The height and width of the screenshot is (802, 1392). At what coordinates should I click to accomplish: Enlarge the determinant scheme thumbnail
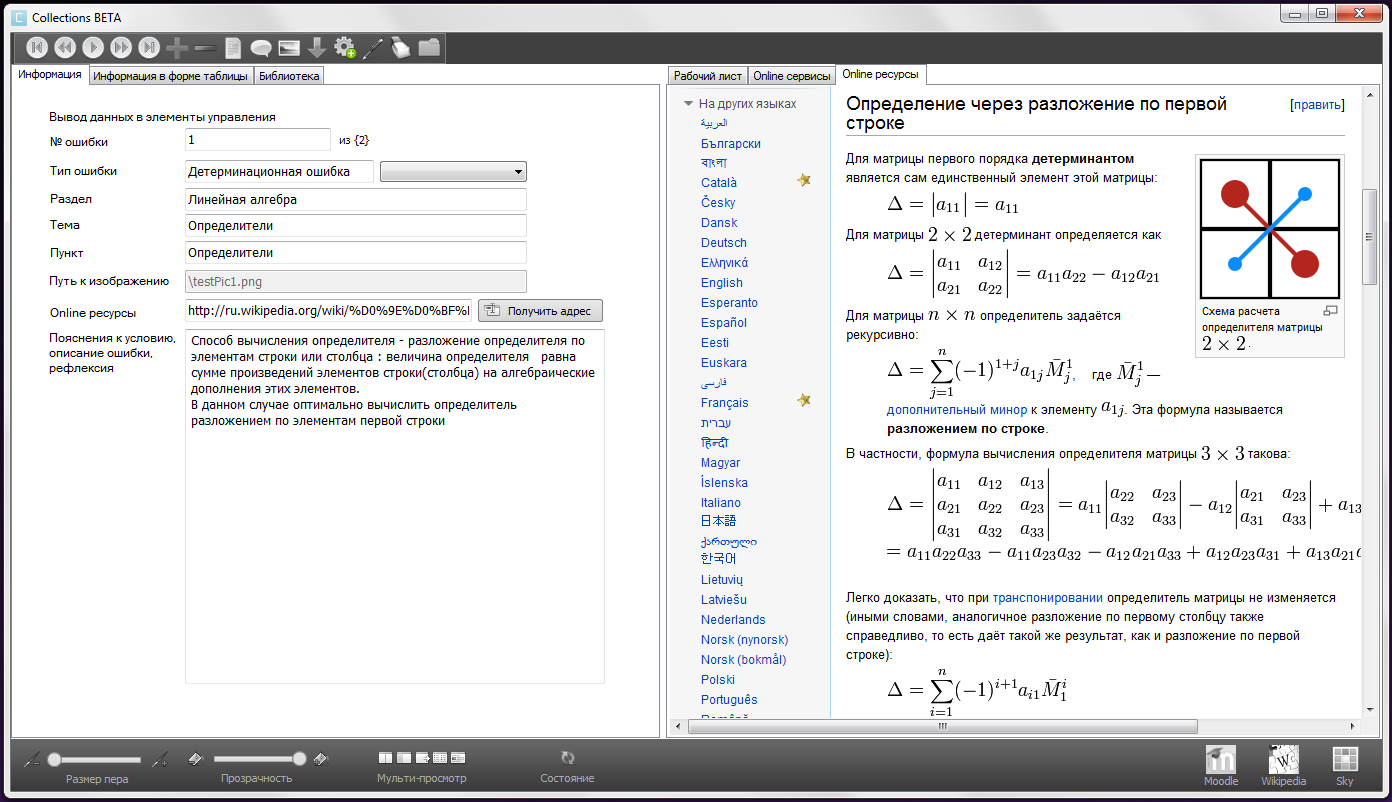(1330, 311)
